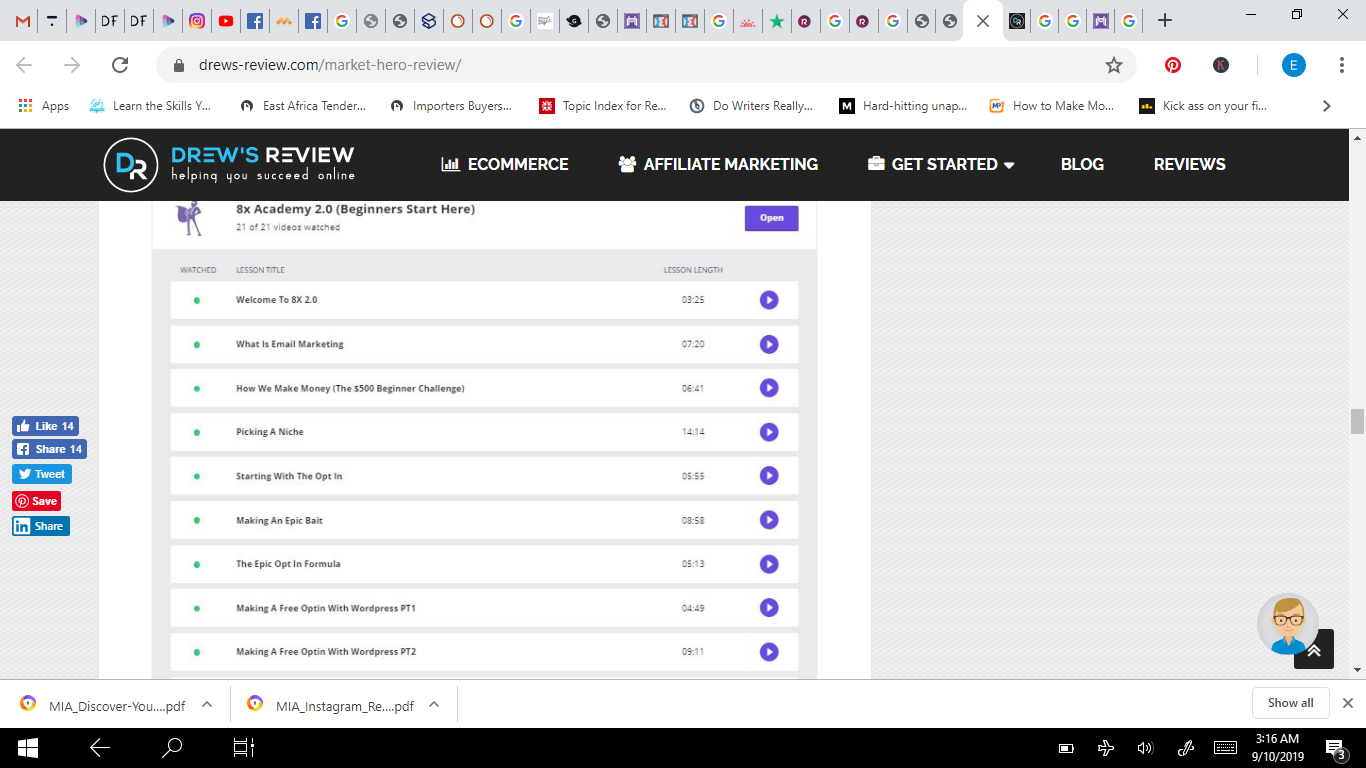Screen dimensions: 1366x768
Task: Open the MIA_Instagram_Re pdf download
Action: point(332,705)
